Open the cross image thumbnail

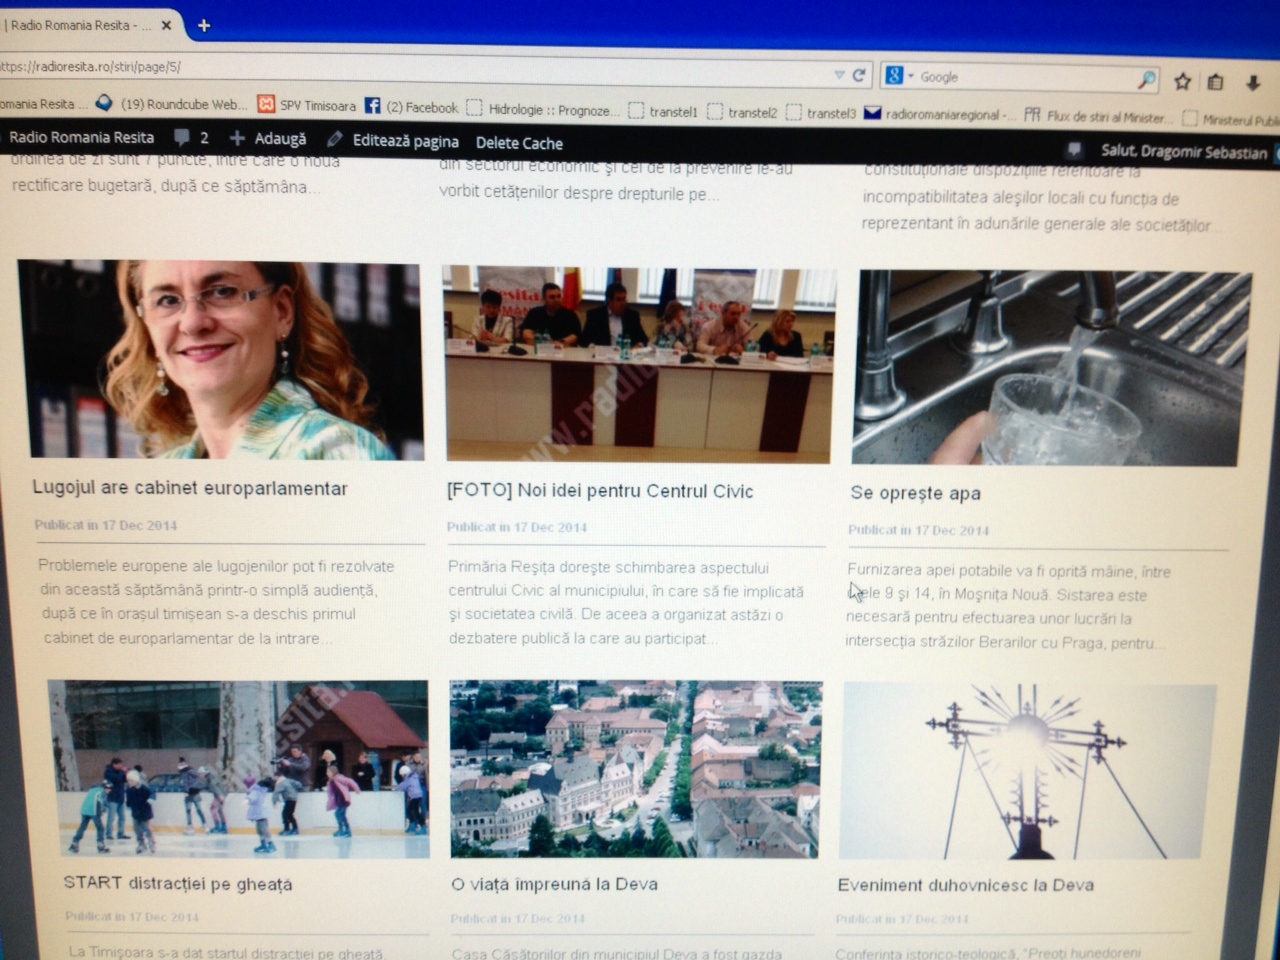[x=1027, y=772]
